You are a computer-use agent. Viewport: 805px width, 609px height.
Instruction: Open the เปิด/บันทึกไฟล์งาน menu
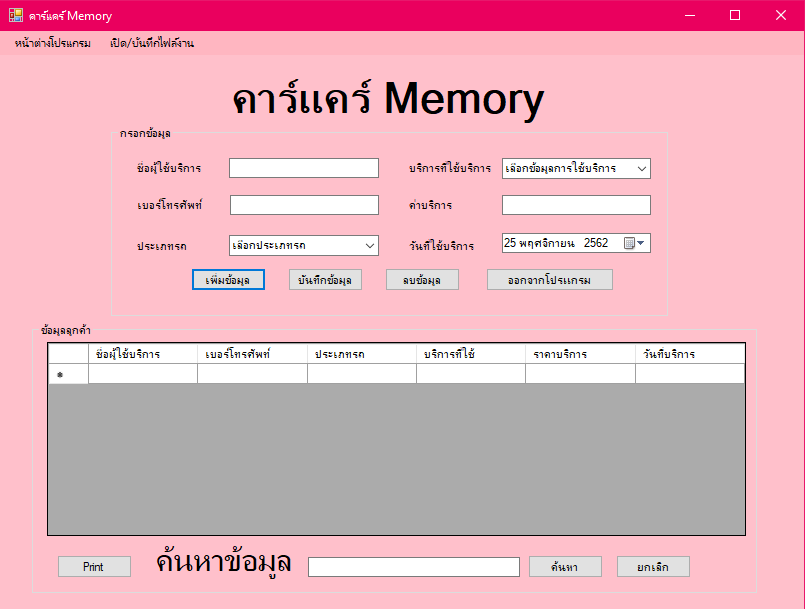click(x=152, y=43)
